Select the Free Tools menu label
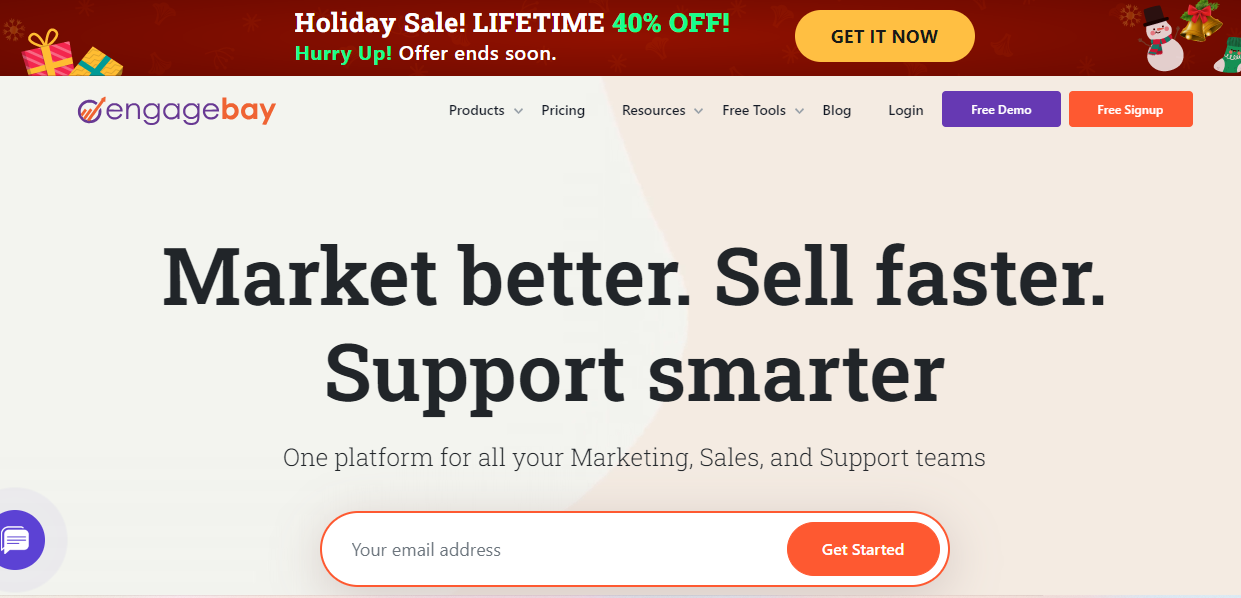This screenshot has width=1241, height=598. [754, 110]
